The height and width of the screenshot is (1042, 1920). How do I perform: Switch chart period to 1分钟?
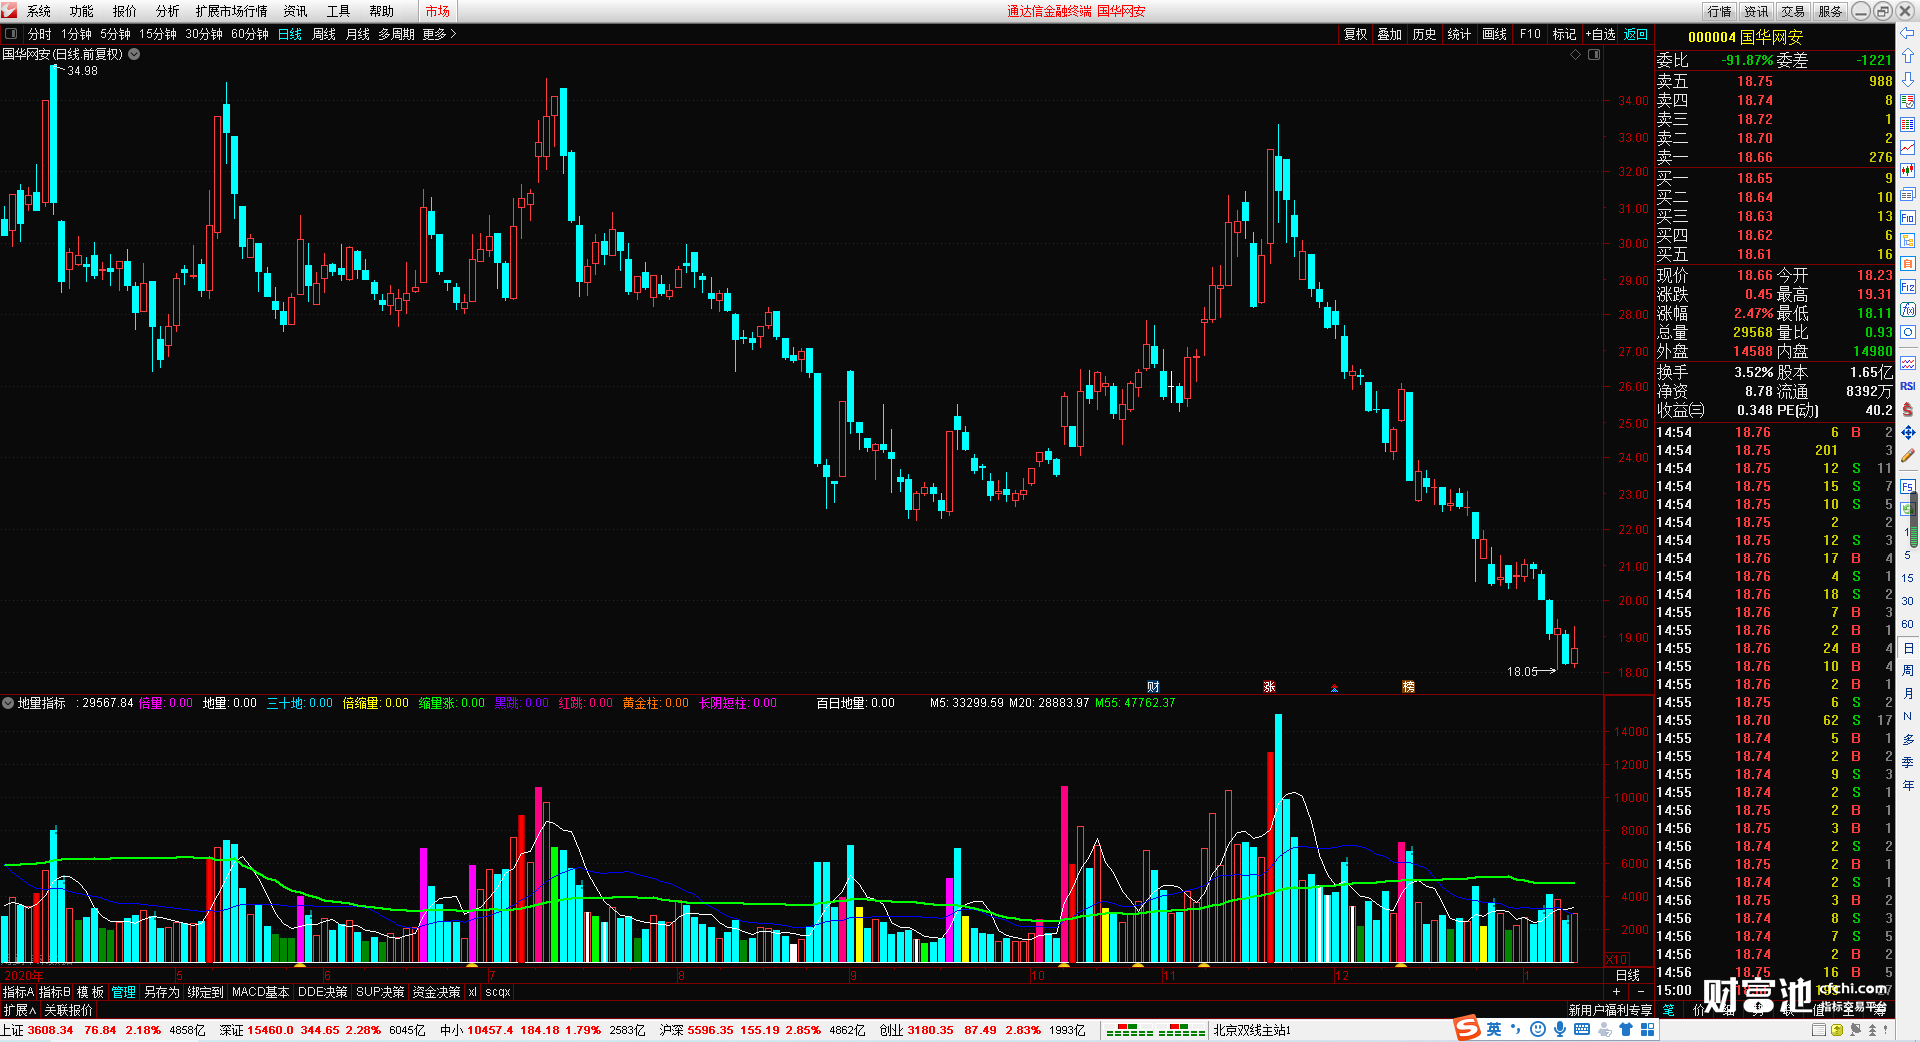click(x=76, y=34)
